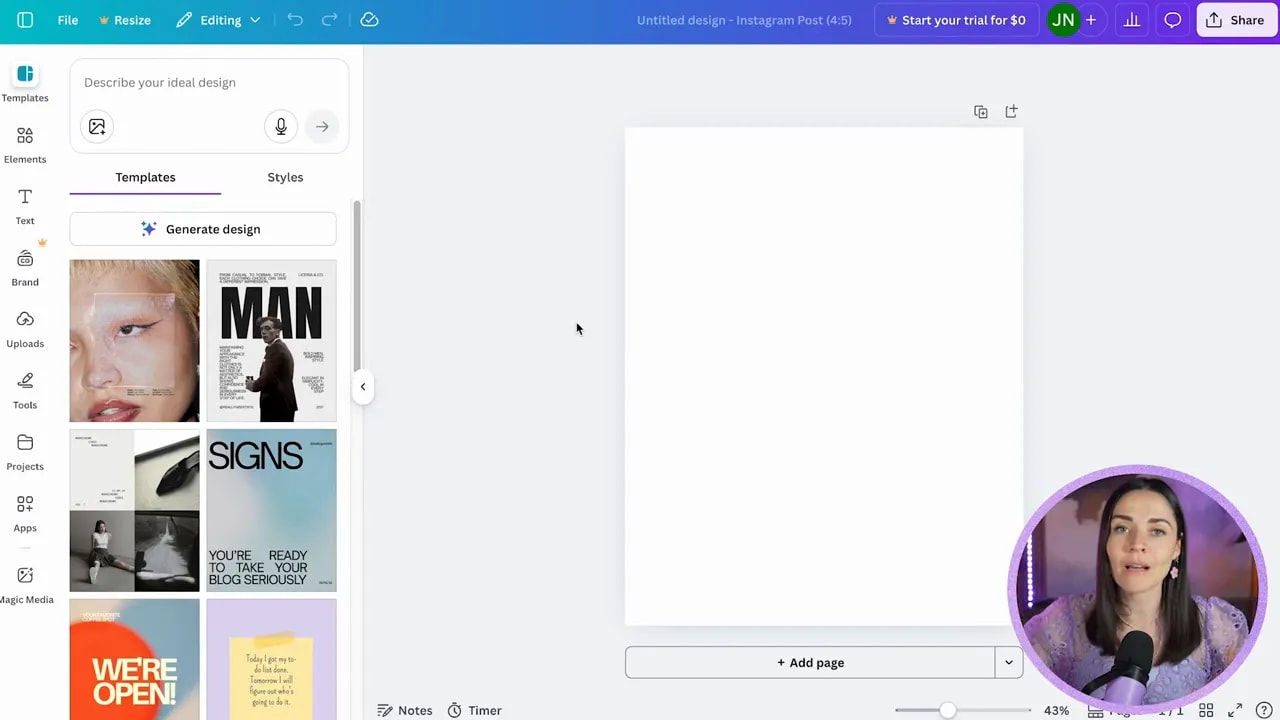
Task: Start your trial for $0
Action: click(956, 20)
